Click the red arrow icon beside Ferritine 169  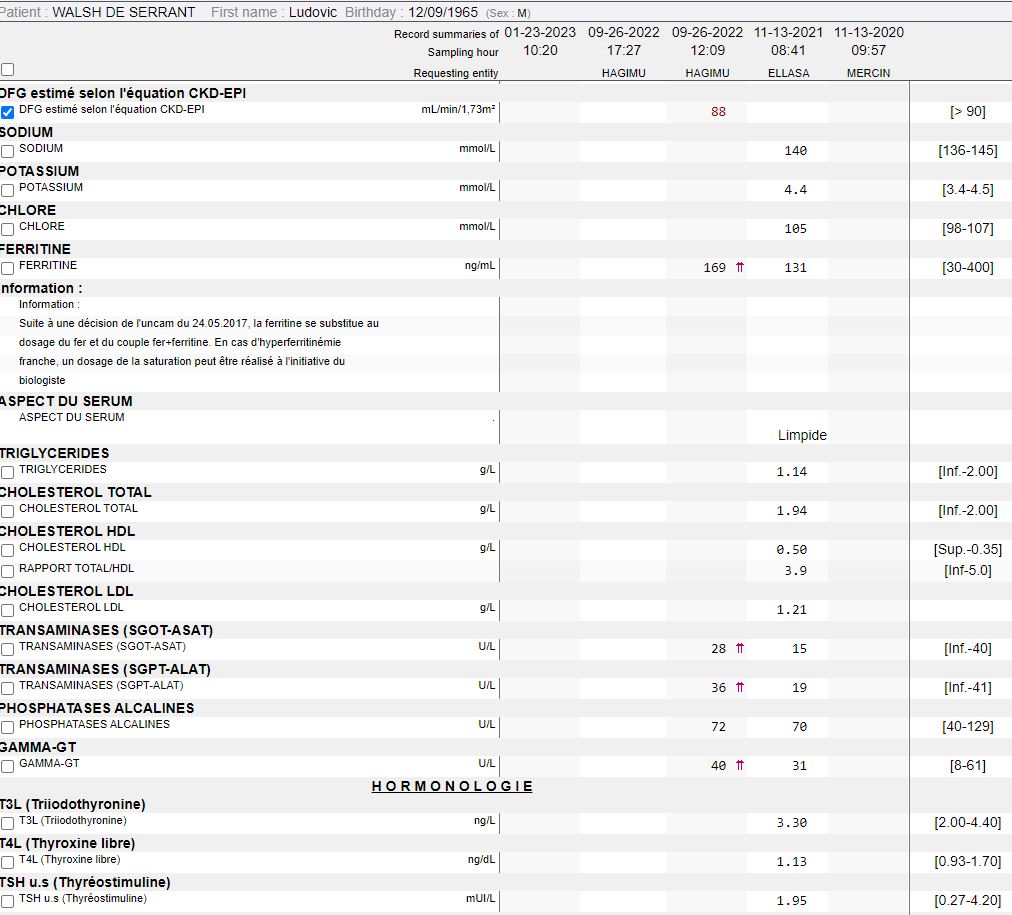(x=740, y=267)
